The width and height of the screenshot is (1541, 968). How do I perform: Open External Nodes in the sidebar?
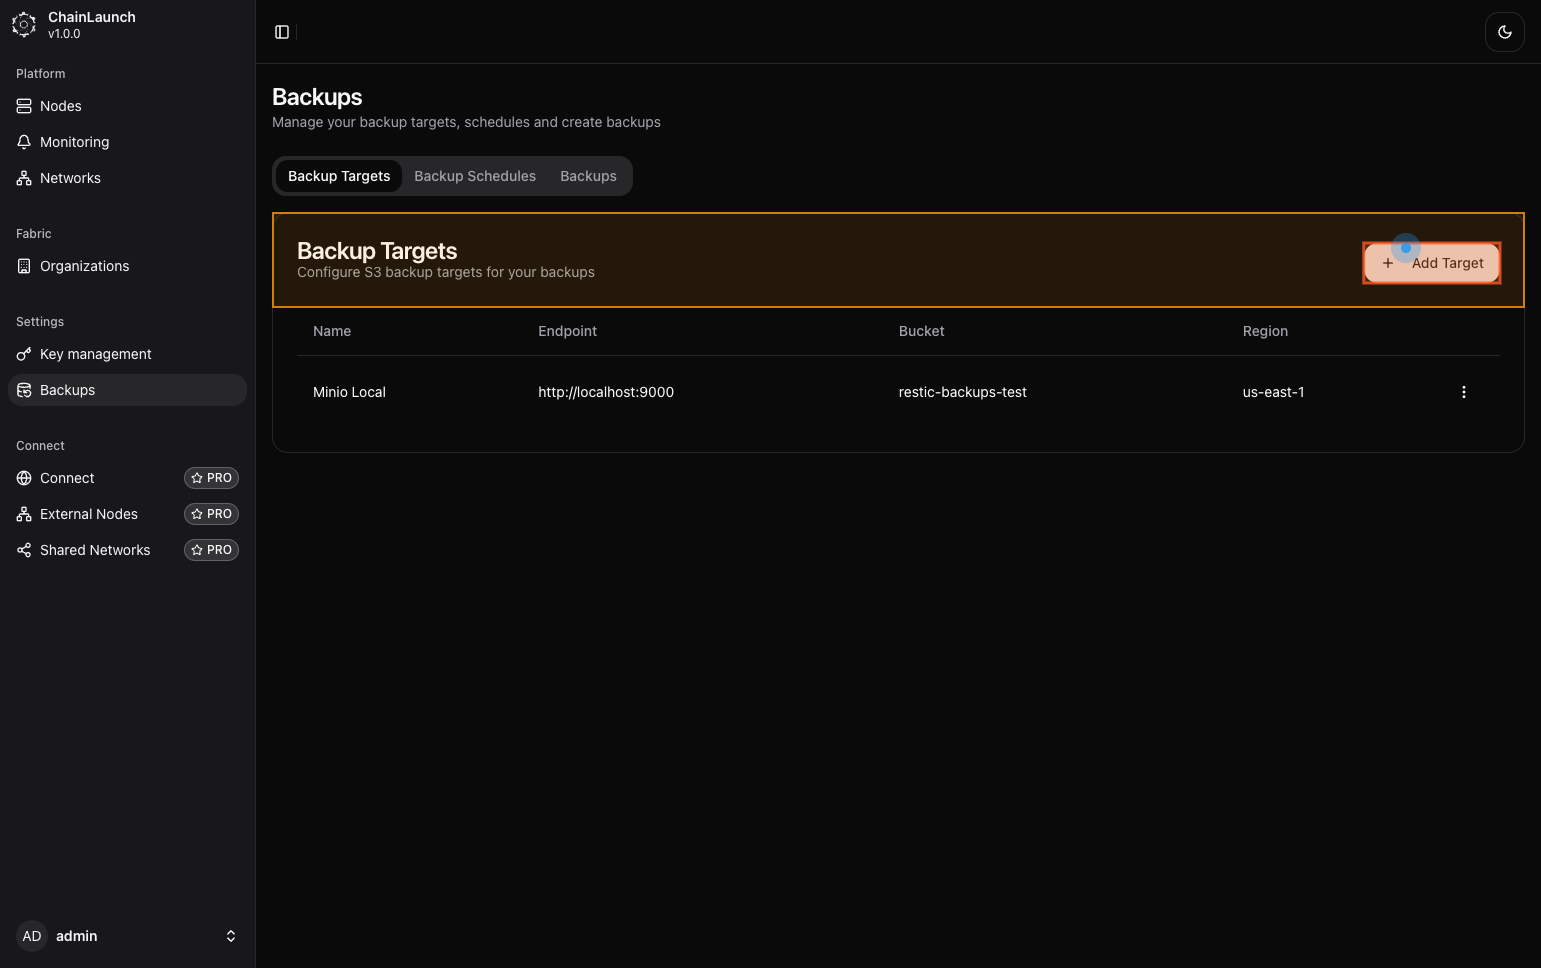89,514
